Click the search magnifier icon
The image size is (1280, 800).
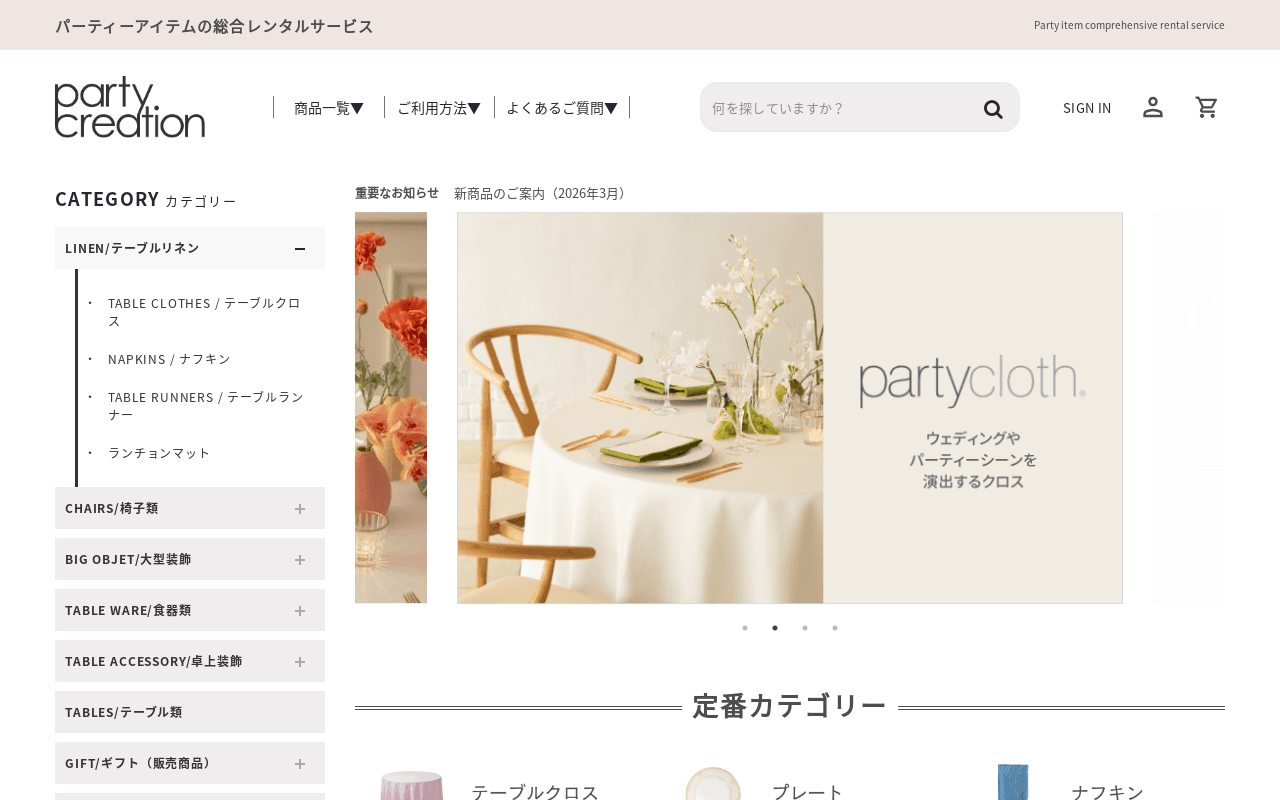point(992,108)
